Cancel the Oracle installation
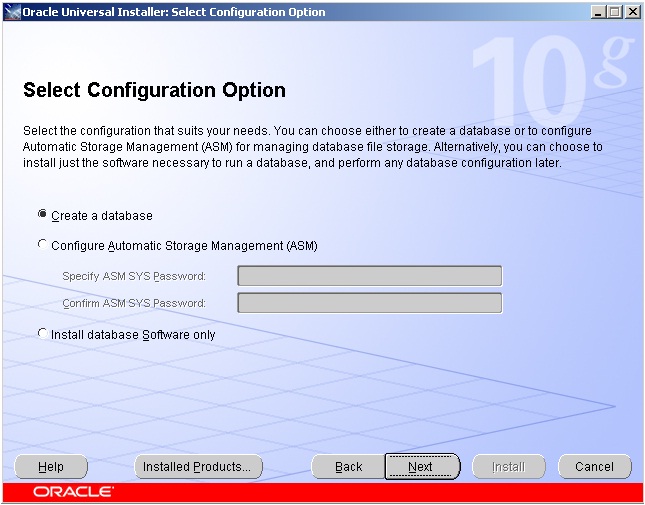Screen dimensions: 645x505 [594, 466]
